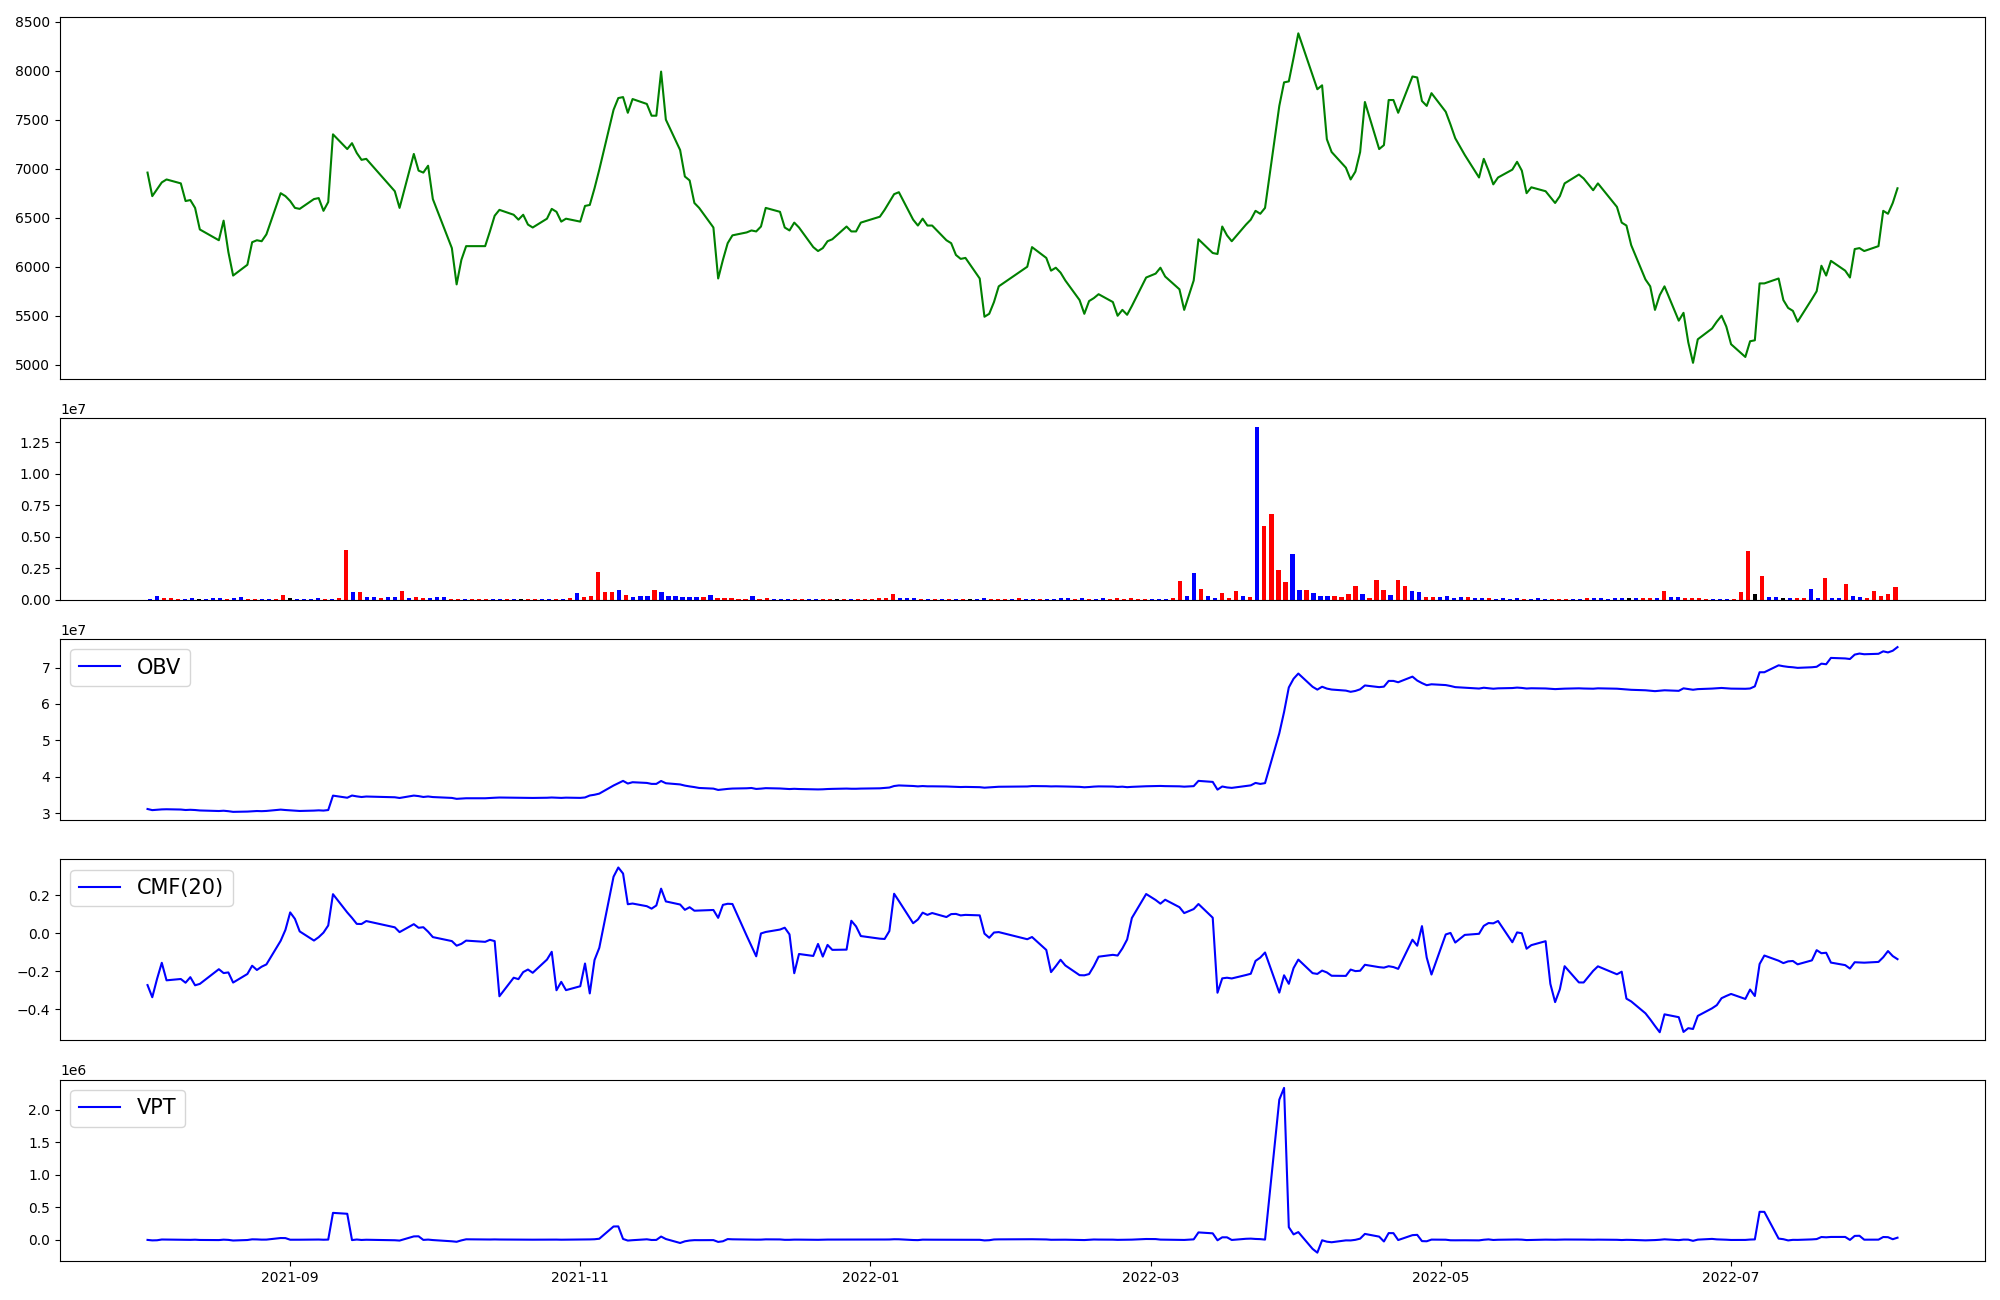Screen dimensions: 2000x1300
Task: Select the 2021-09 date tick label
Action: coord(290,1277)
